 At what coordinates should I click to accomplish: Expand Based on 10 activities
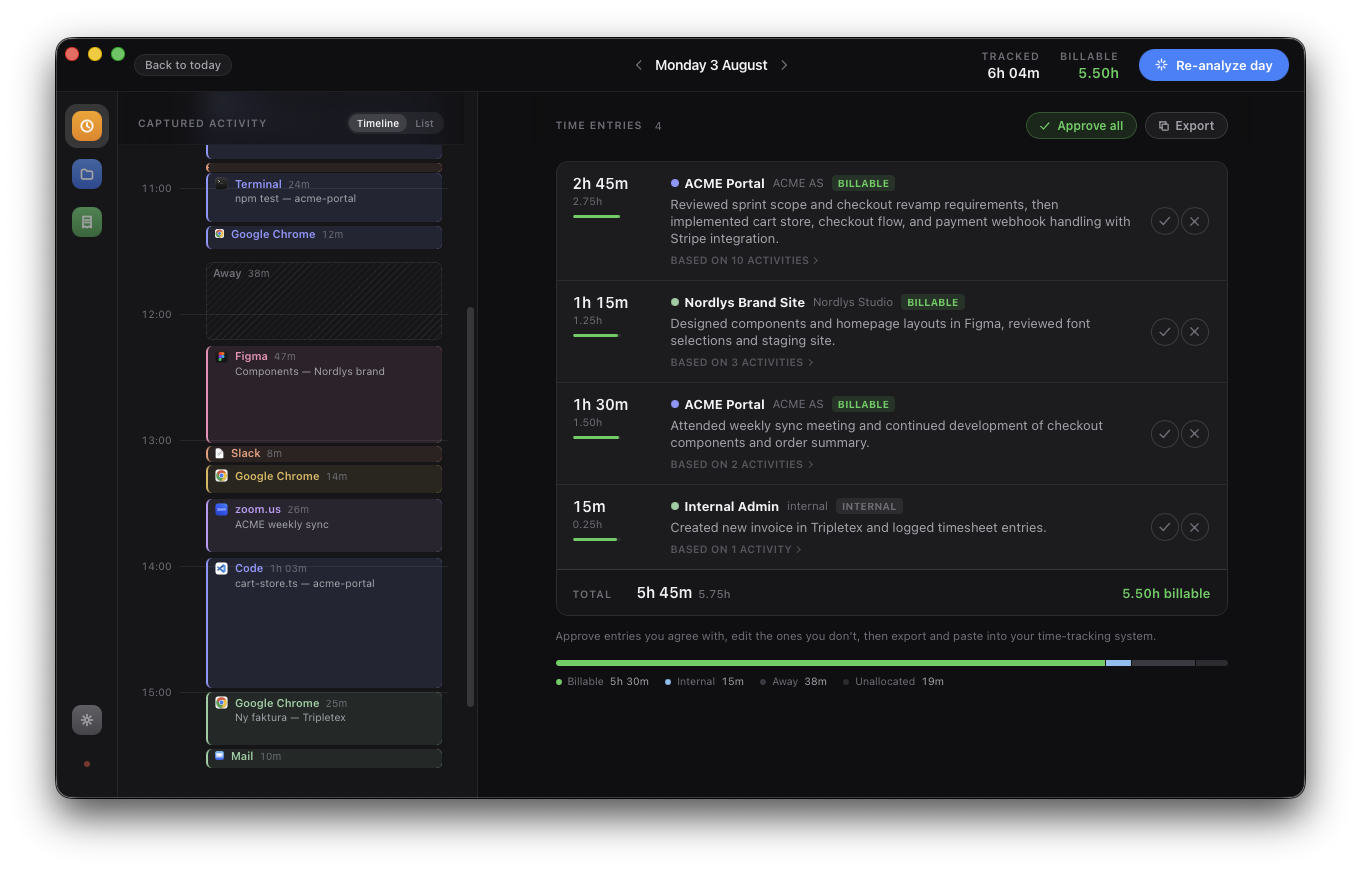744,260
